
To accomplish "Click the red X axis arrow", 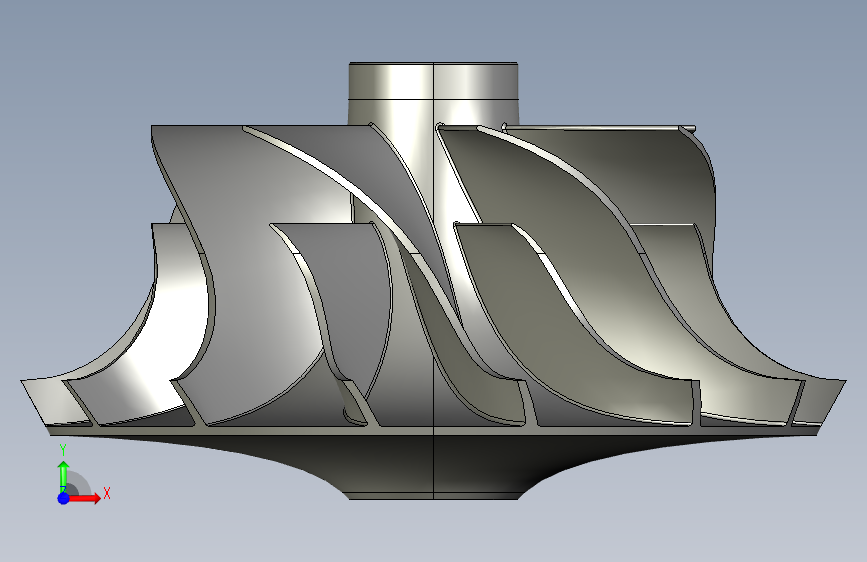I will (x=84, y=498).
